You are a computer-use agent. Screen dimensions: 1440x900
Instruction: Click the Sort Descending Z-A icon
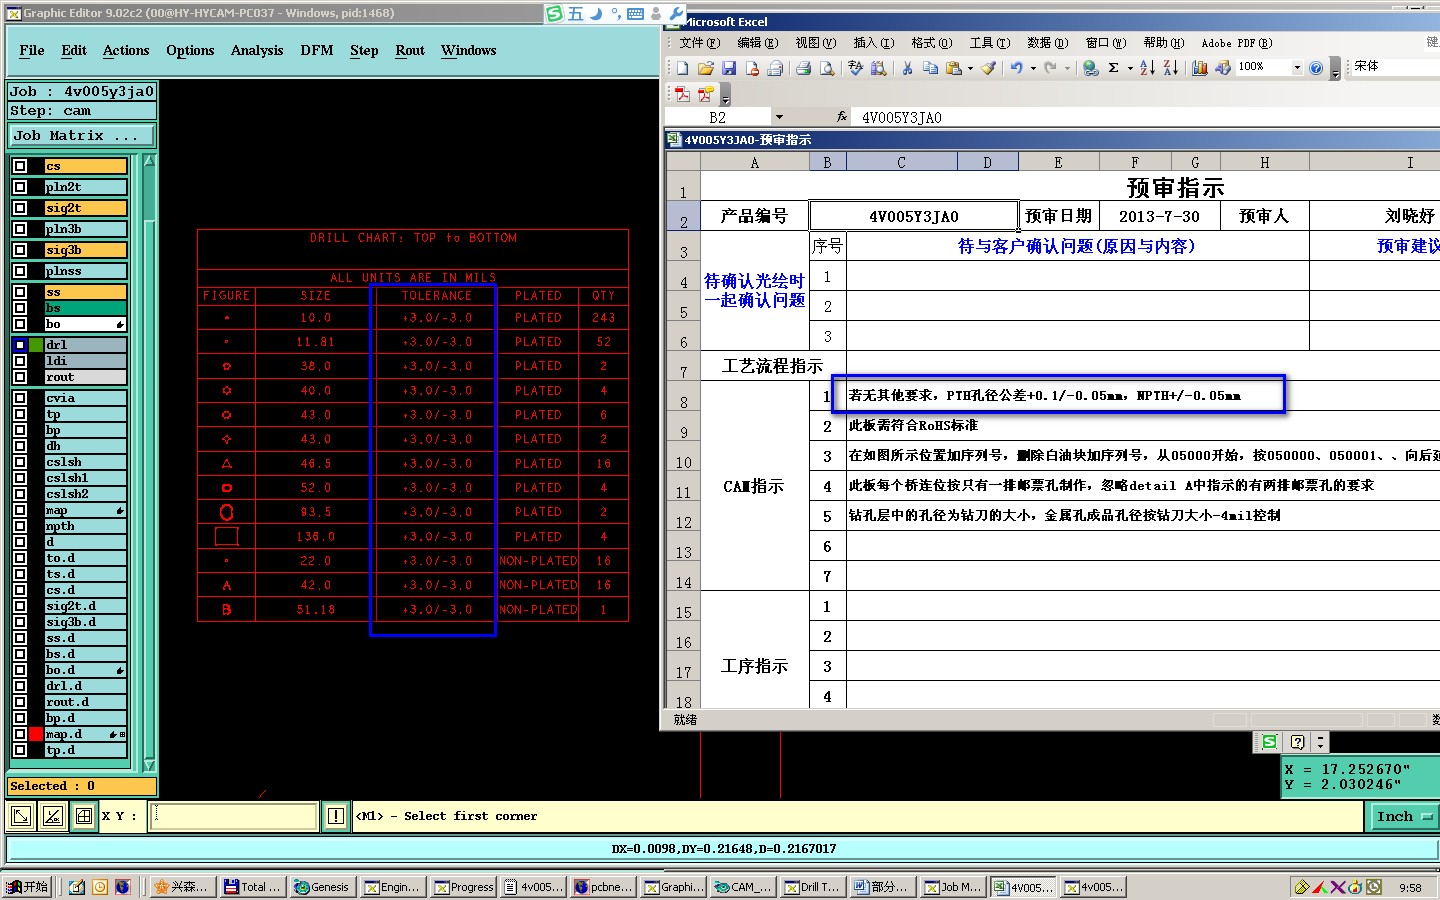pos(1170,68)
